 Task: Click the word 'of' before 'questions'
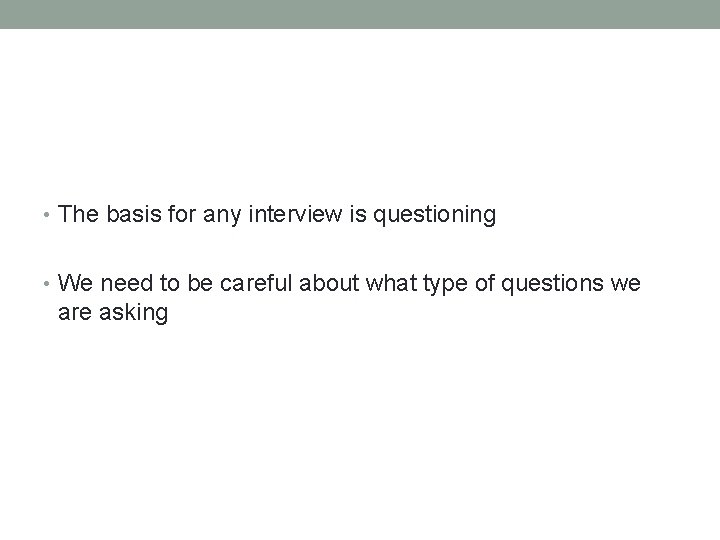(x=484, y=283)
